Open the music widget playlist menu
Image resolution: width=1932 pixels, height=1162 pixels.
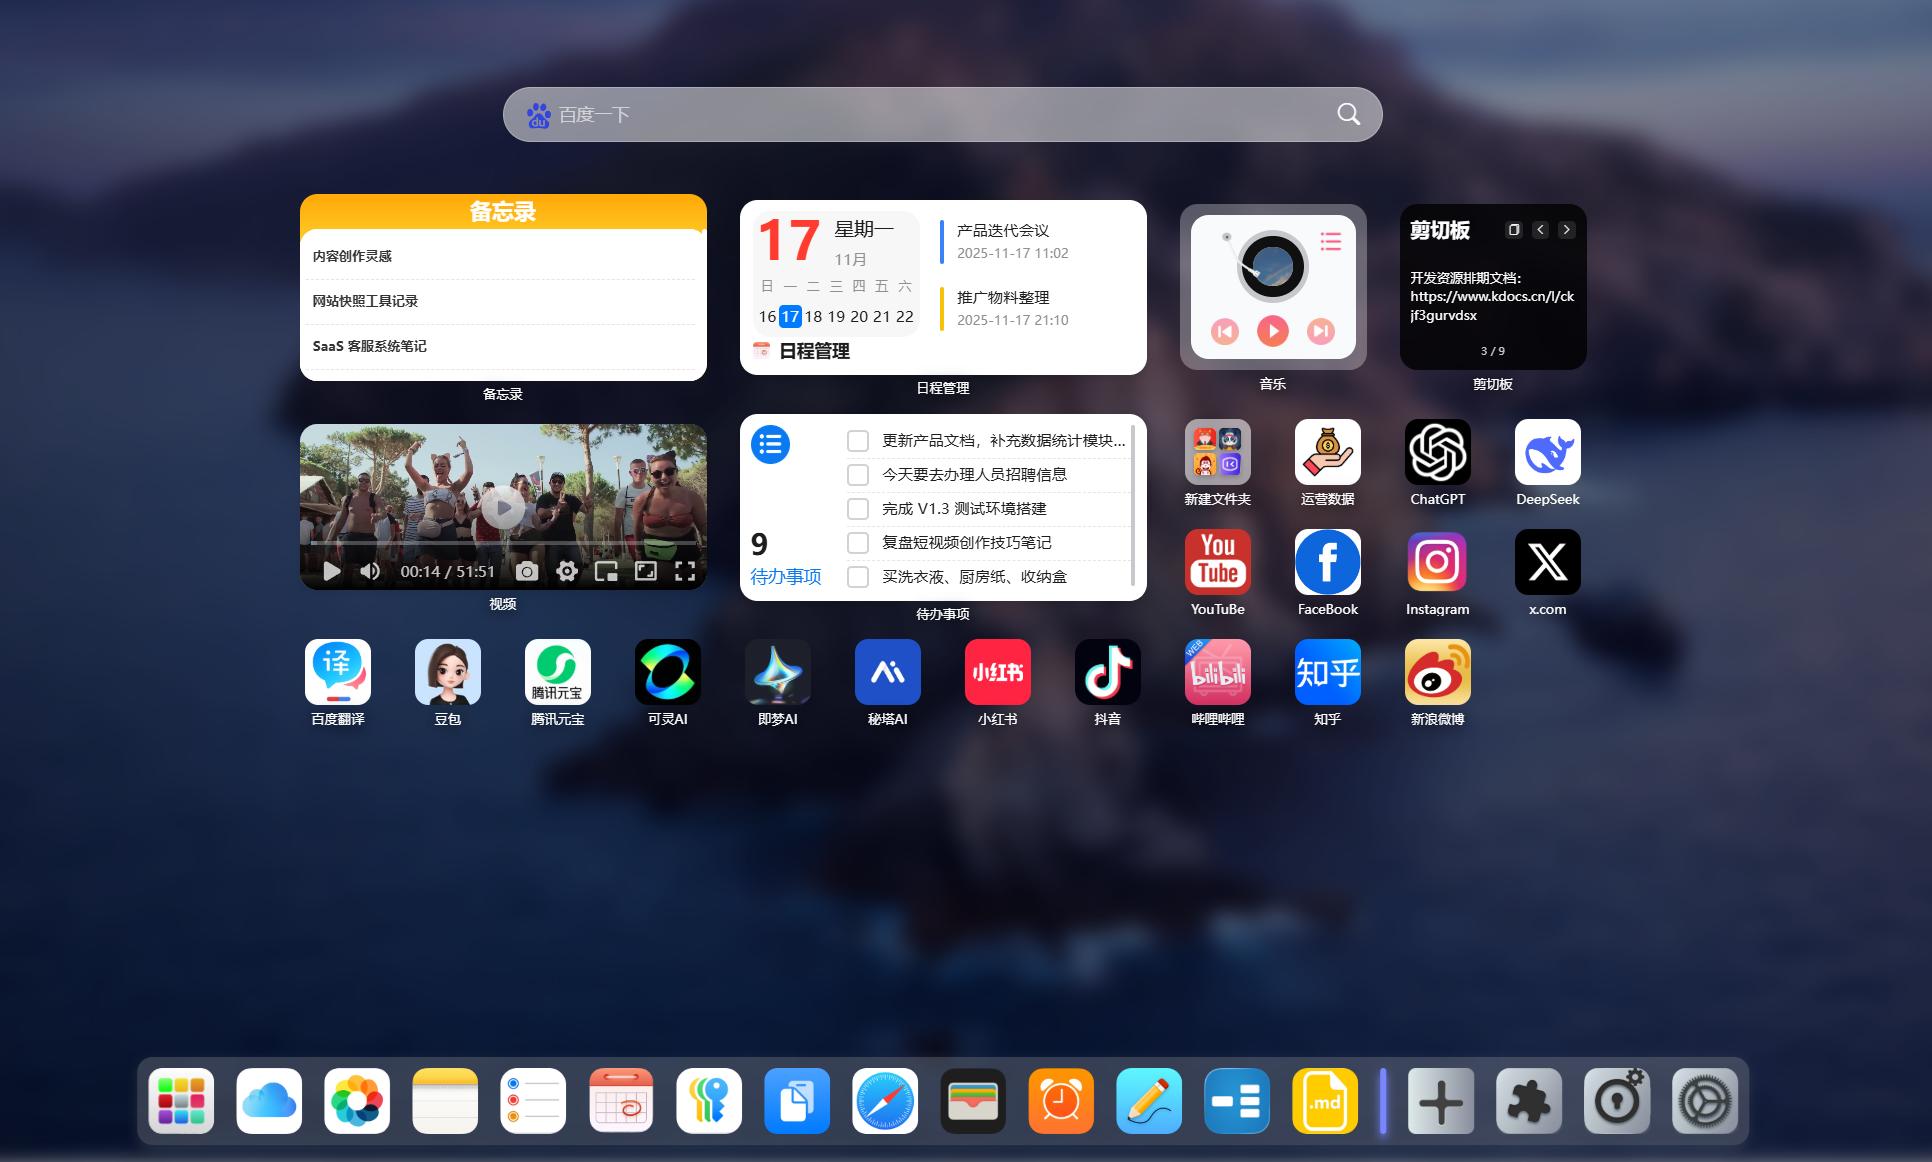pyautogui.click(x=1330, y=241)
